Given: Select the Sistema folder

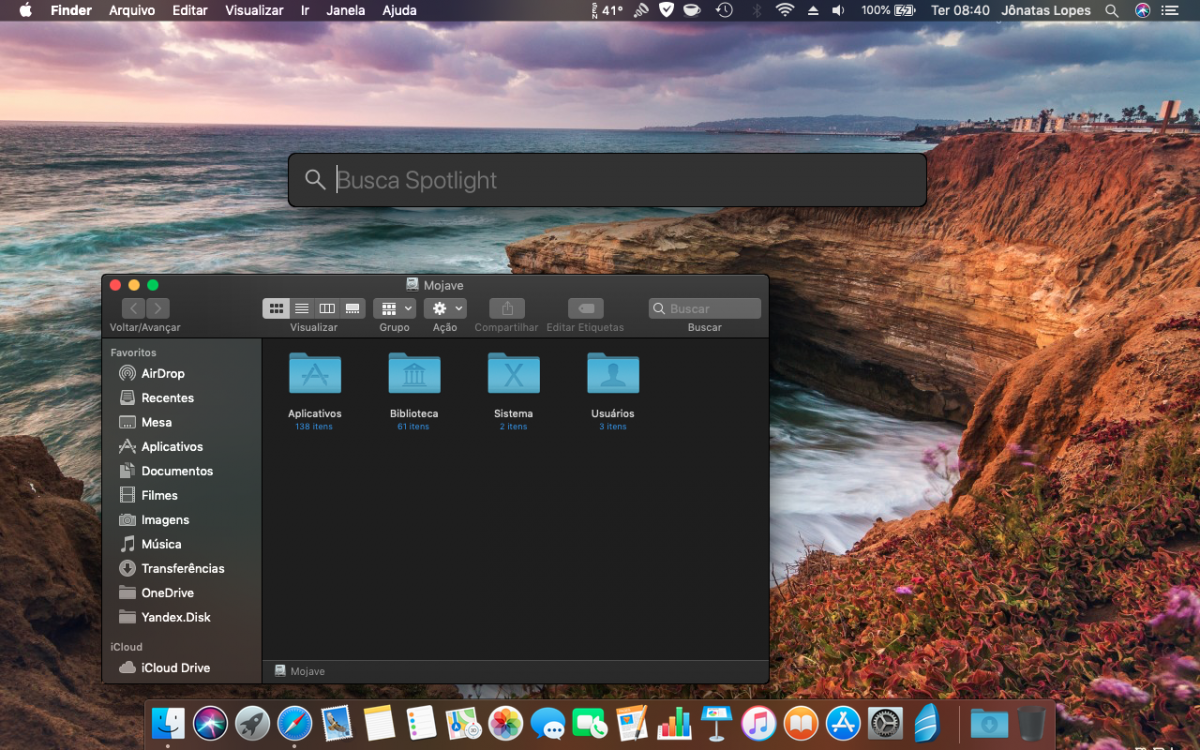Looking at the screenshot, I should [513, 373].
